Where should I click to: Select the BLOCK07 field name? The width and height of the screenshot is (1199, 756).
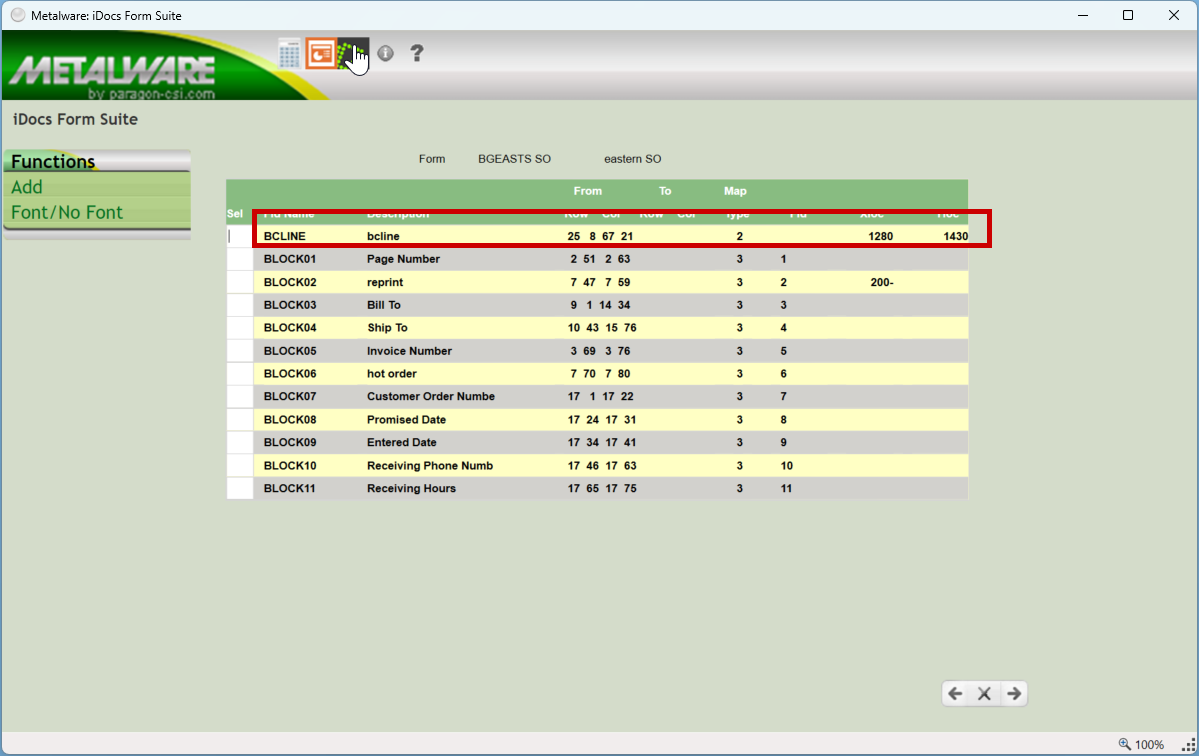pyautogui.click(x=290, y=397)
